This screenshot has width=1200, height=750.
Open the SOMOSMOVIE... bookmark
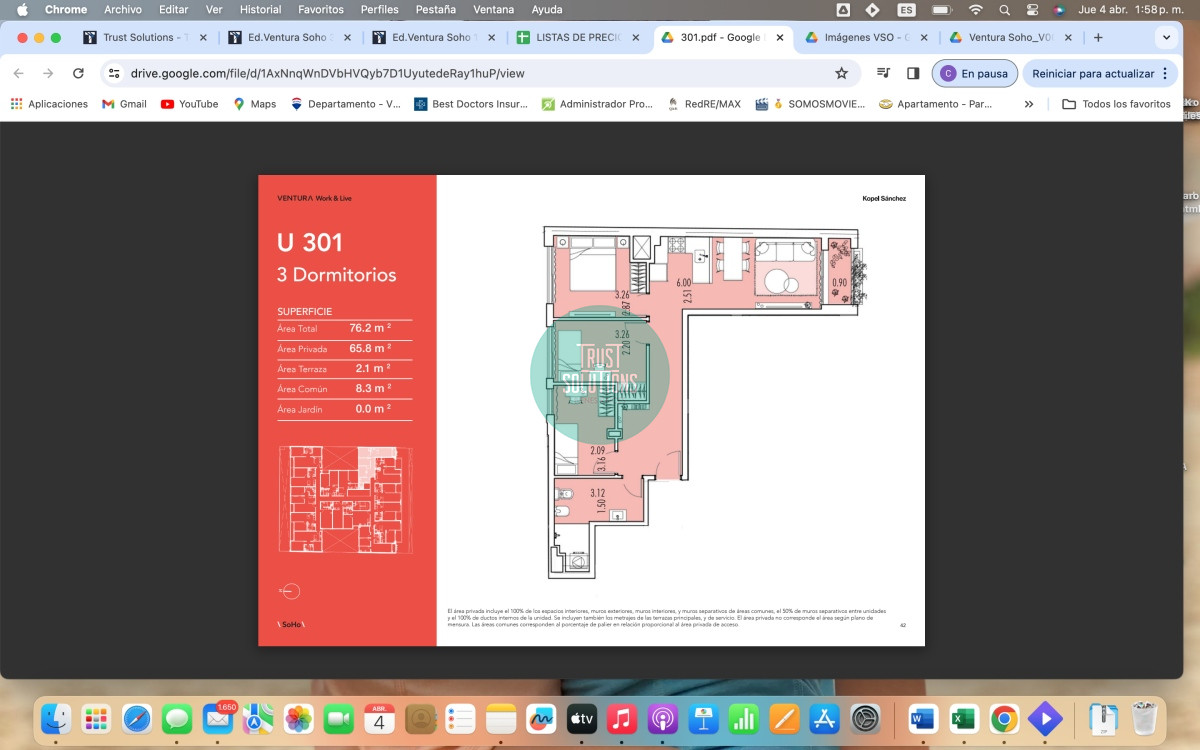[x=810, y=104]
